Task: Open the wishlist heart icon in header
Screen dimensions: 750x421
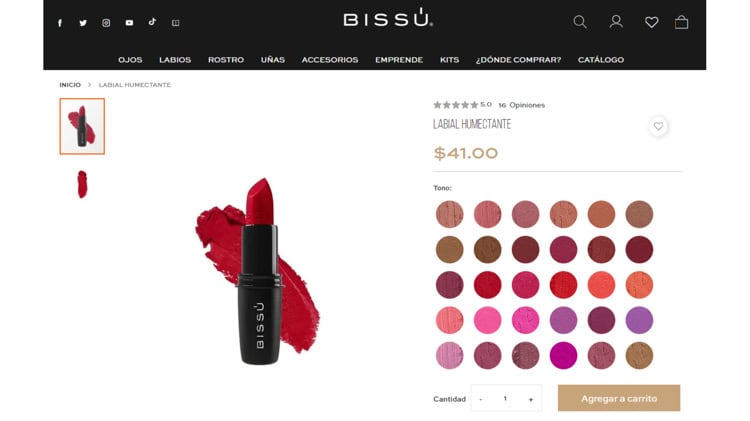Action: tap(651, 22)
